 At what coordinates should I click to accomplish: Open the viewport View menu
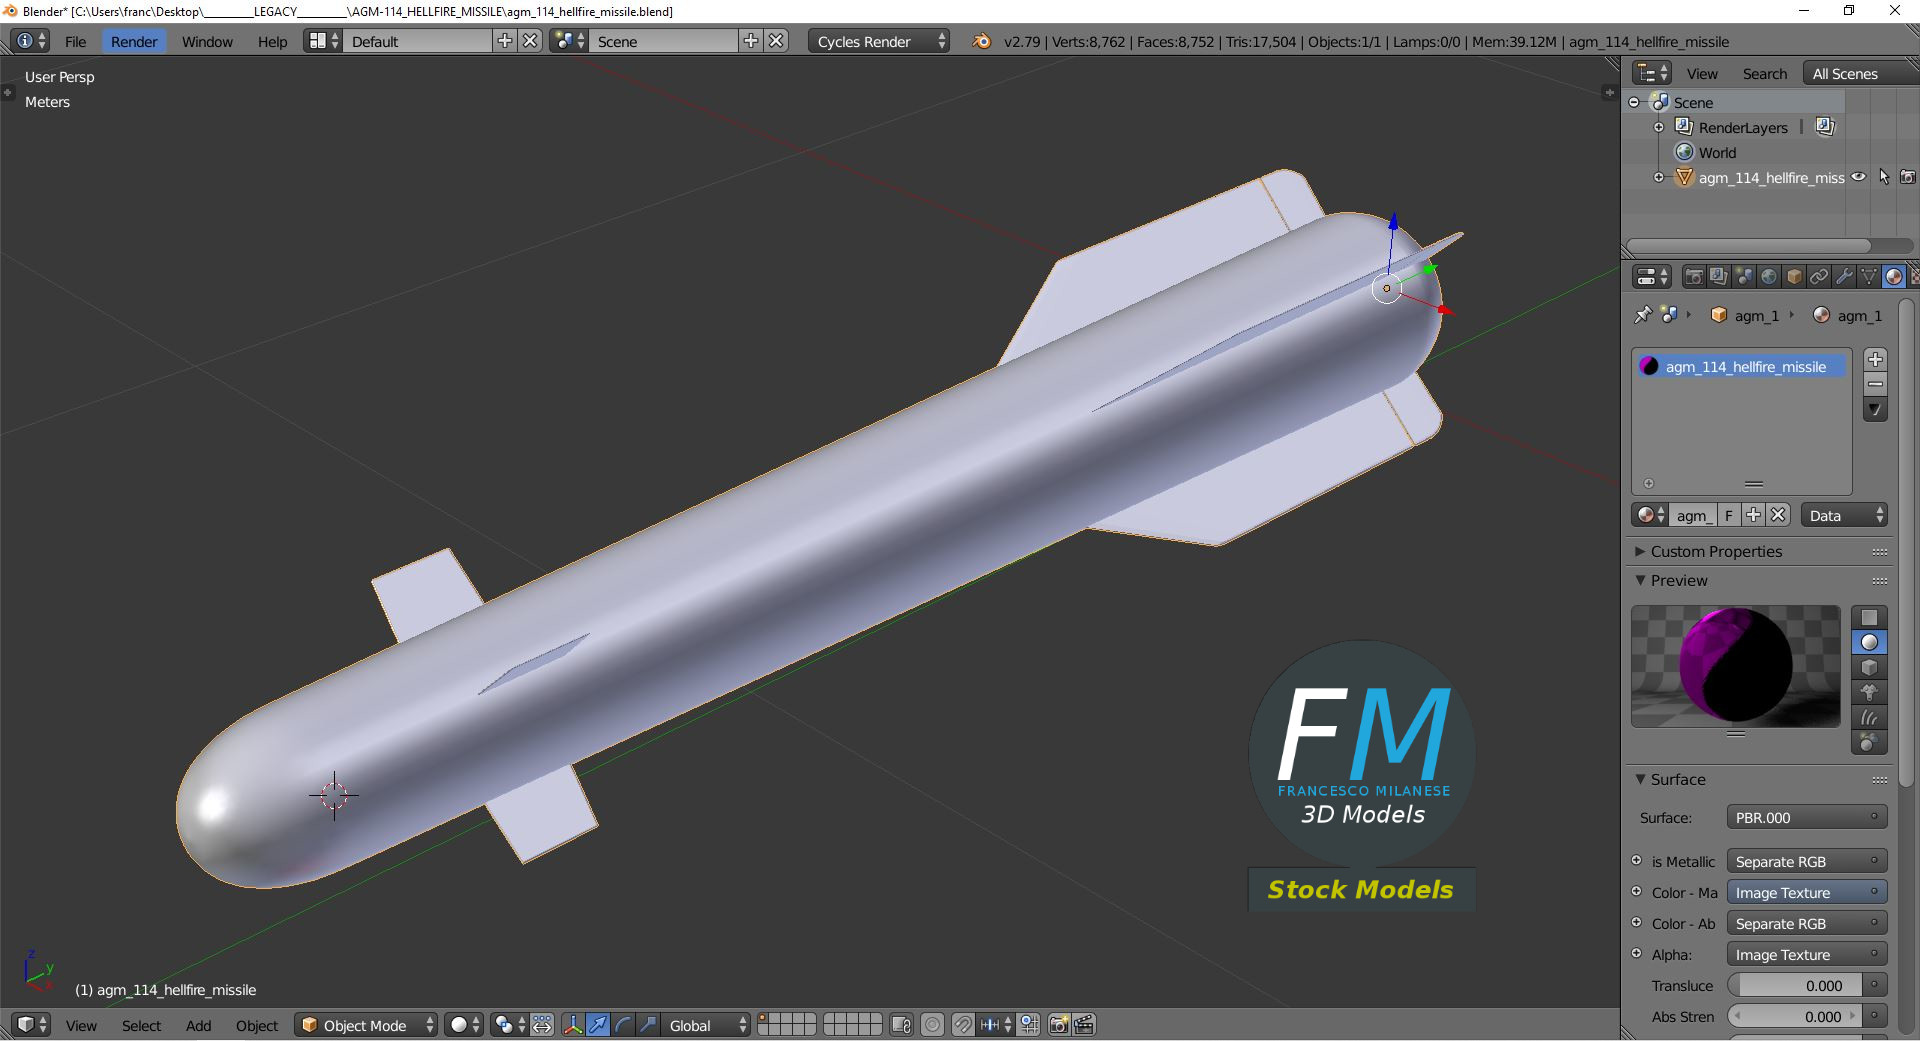pyautogui.click(x=81, y=1025)
